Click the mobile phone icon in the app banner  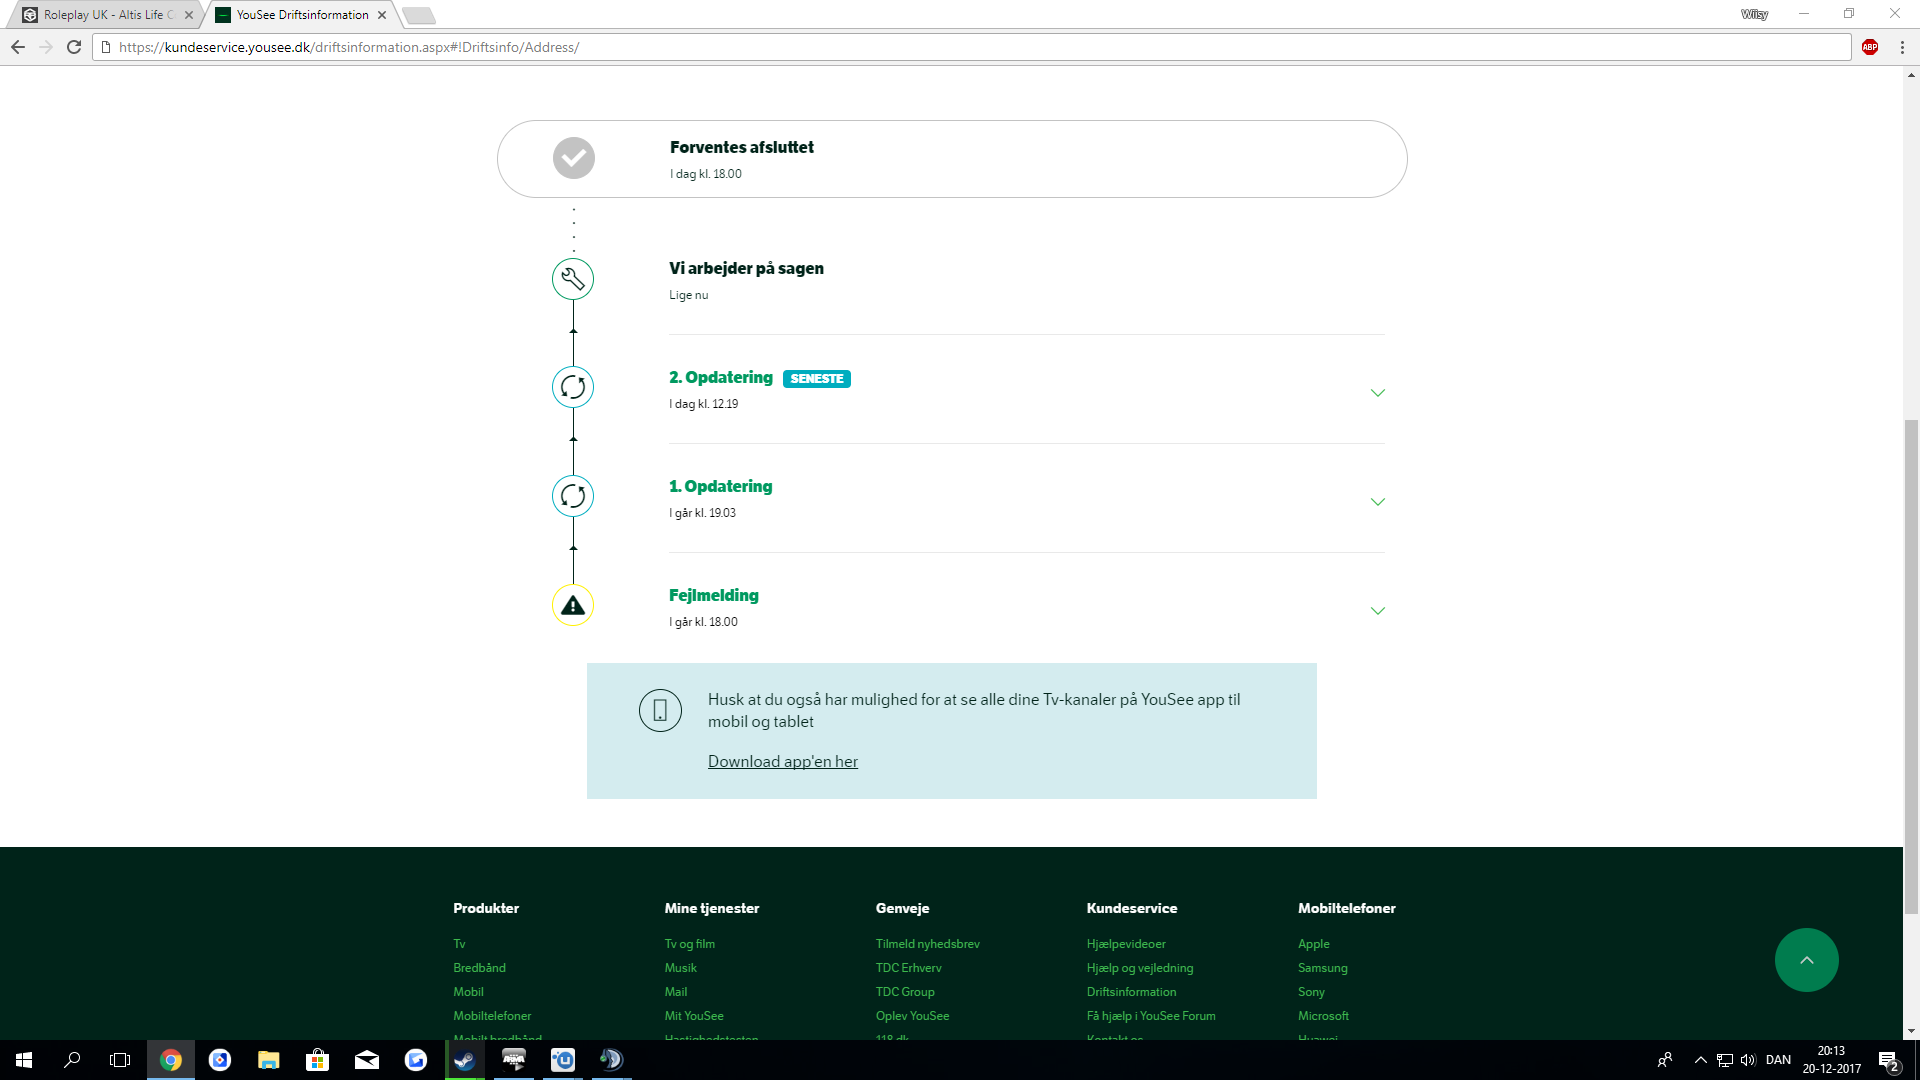coord(660,711)
